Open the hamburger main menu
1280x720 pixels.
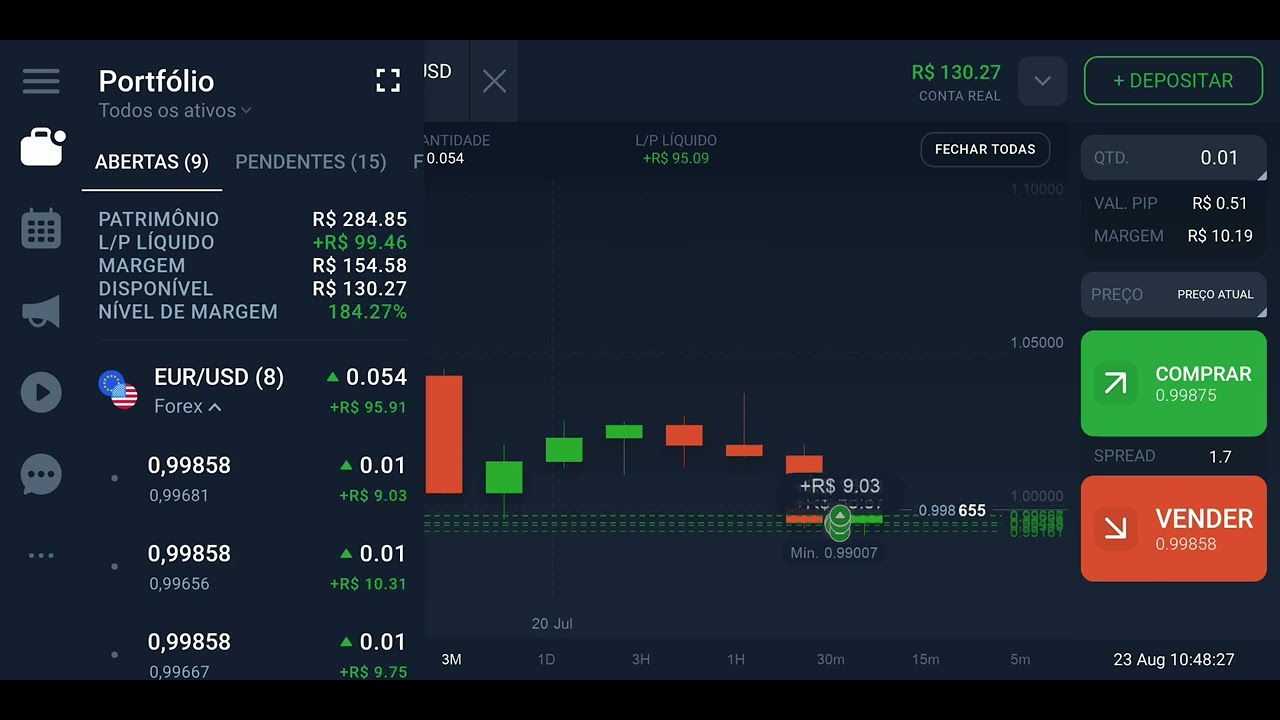pos(41,81)
